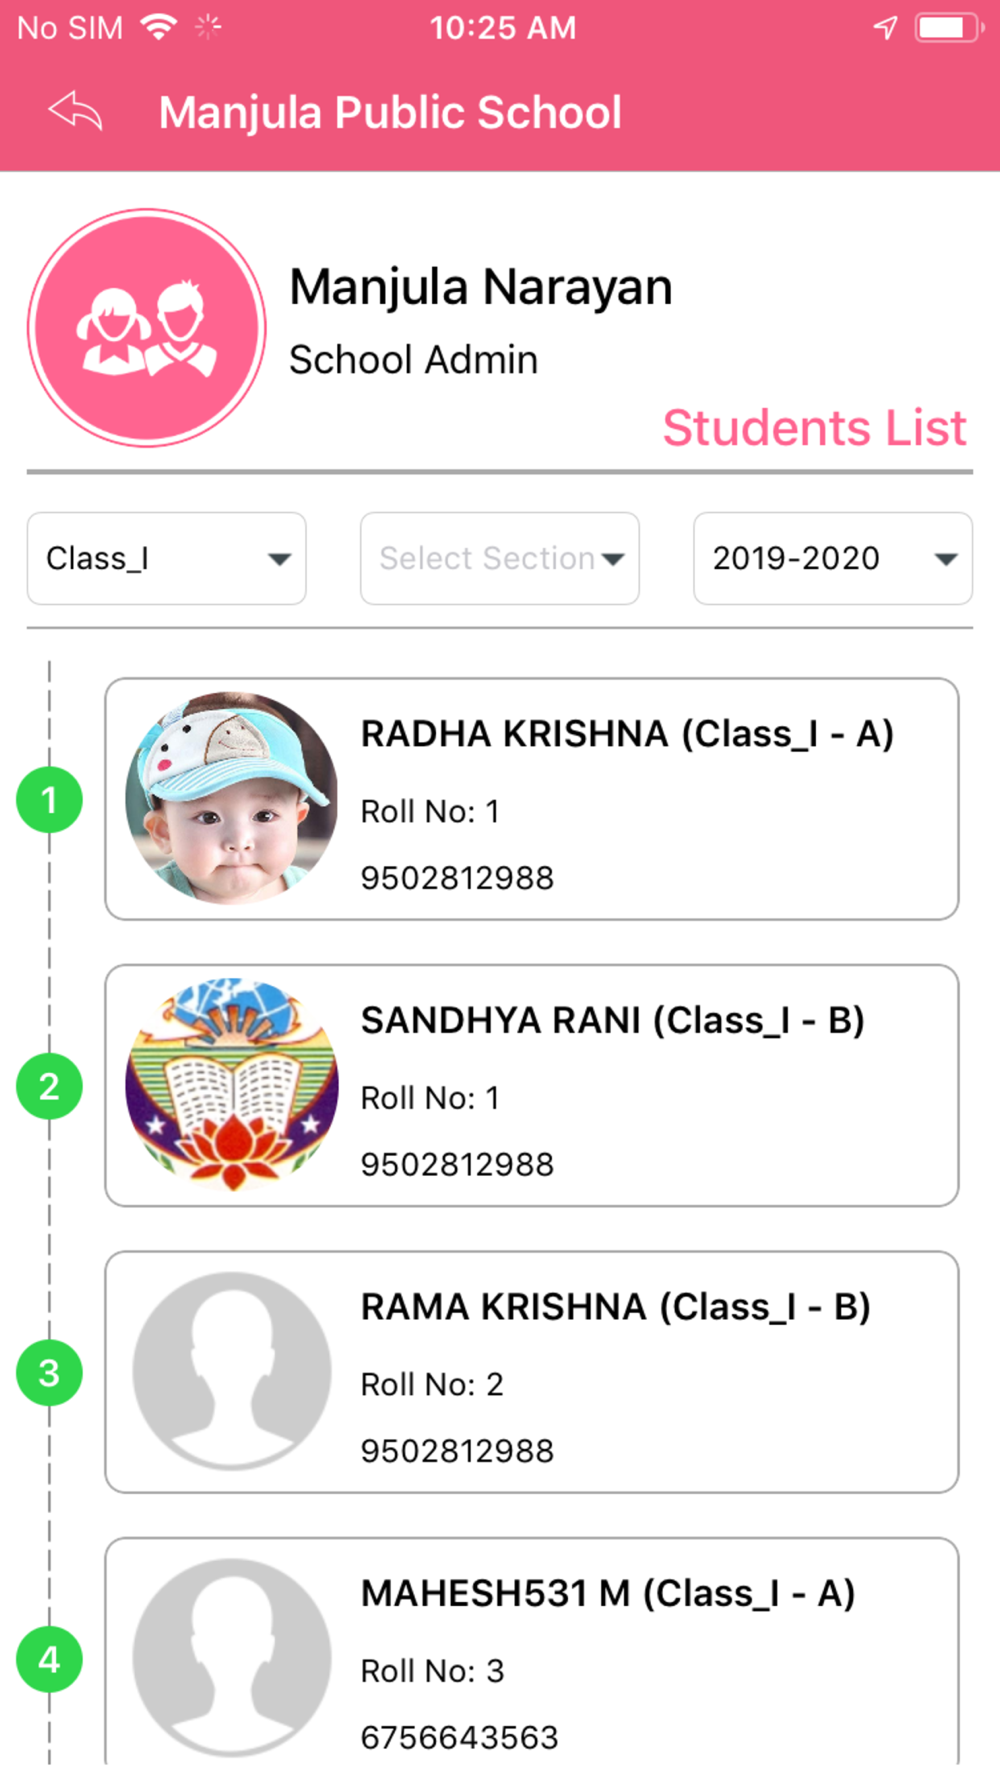Open the Class_I class dropdown
This screenshot has width=1000, height=1778.
[167, 559]
